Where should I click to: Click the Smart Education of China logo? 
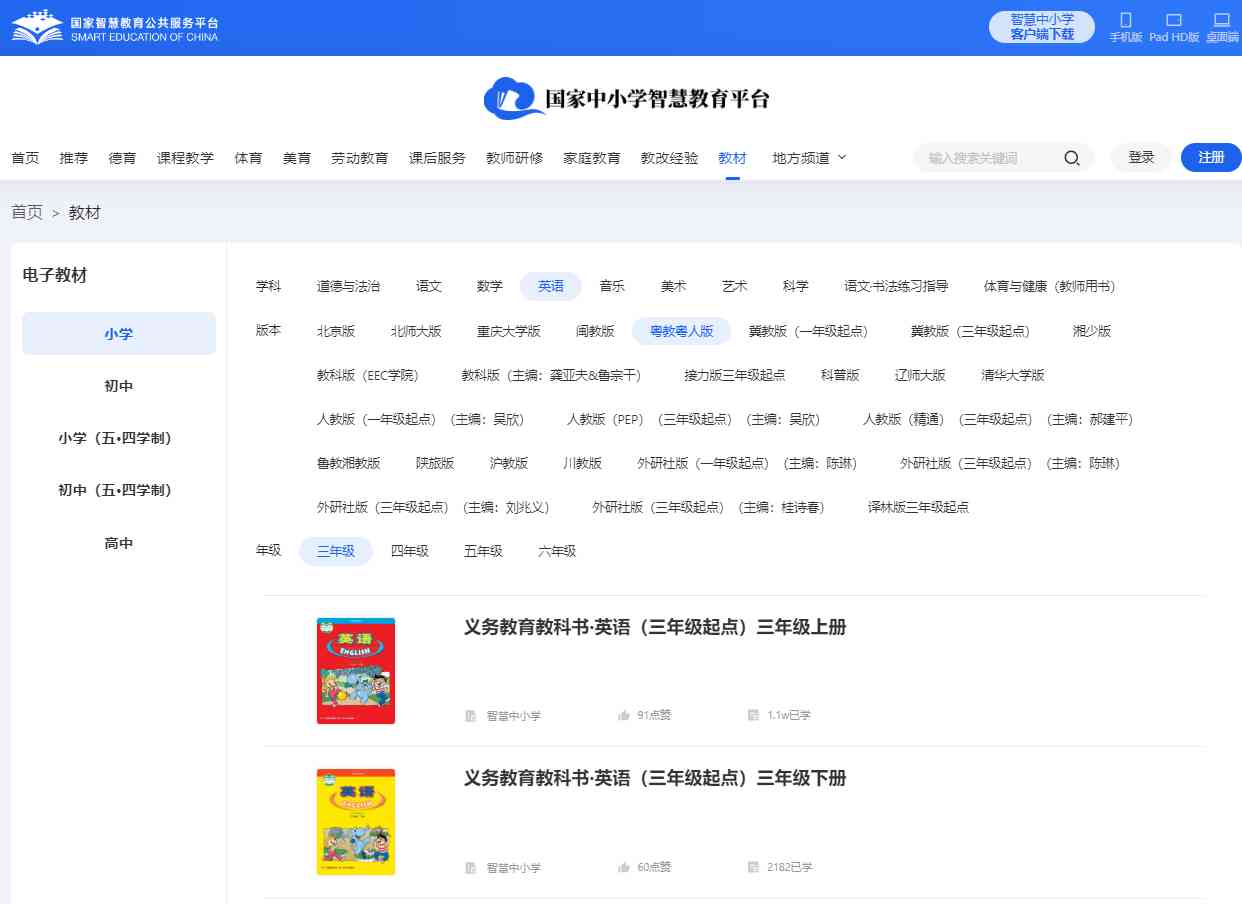(115, 28)
